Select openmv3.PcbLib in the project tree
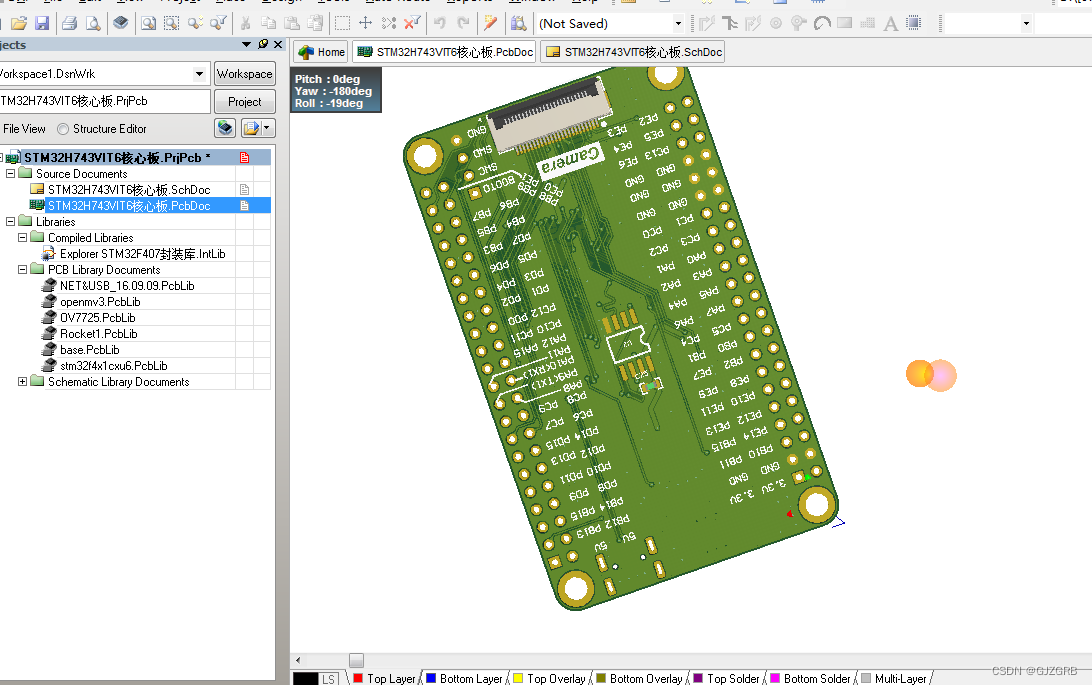 point(100,301)
